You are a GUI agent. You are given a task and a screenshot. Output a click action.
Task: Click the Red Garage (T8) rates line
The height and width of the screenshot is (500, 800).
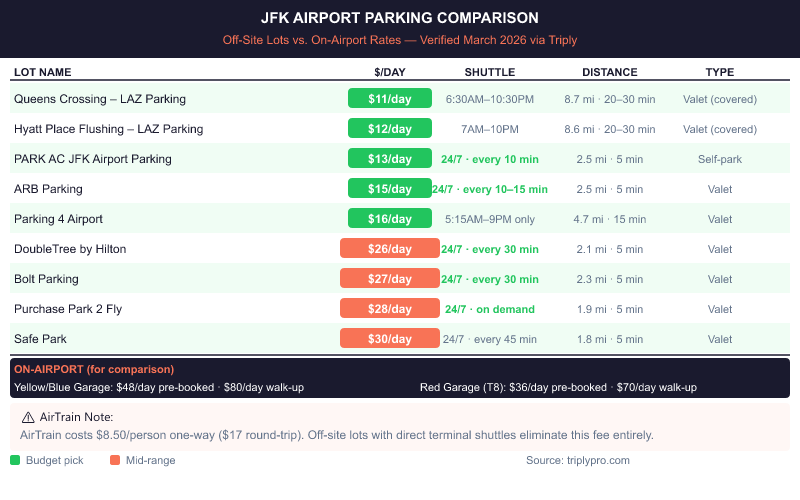(558, 387)
